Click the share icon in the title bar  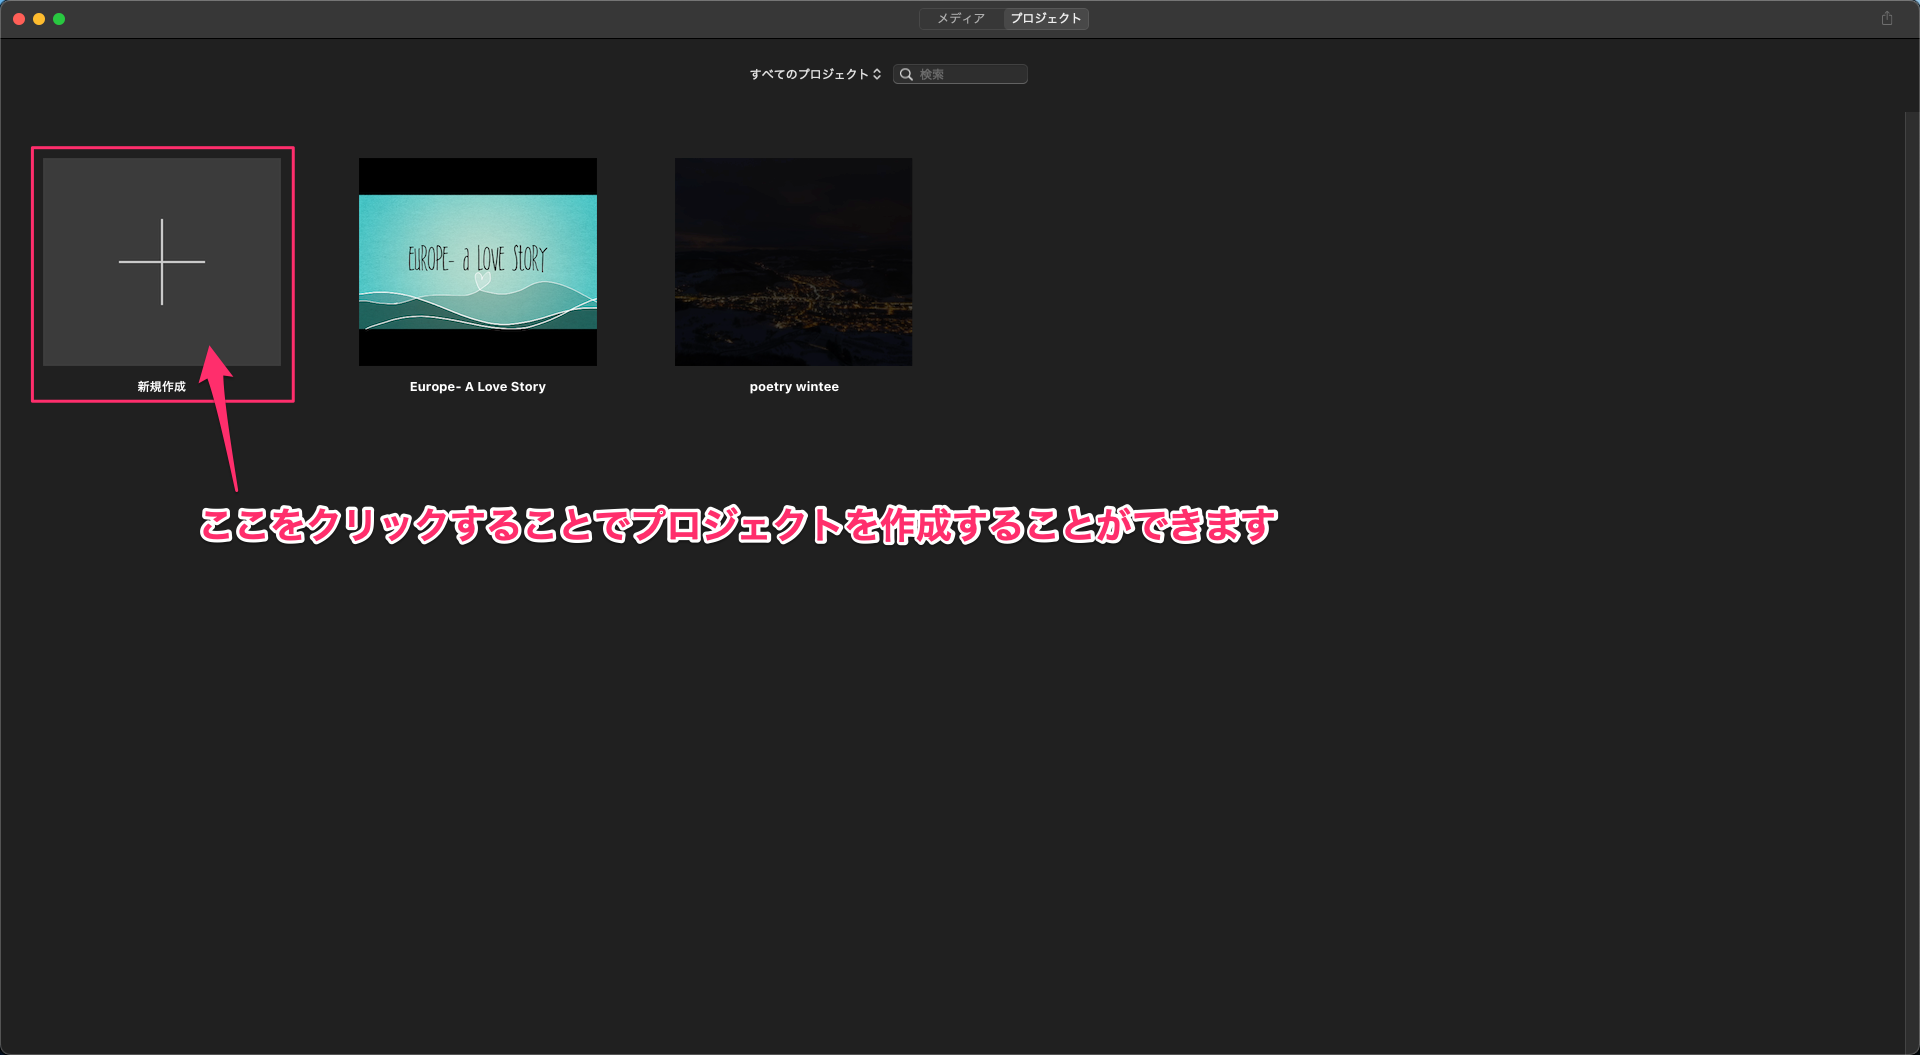click(1886, 19)
